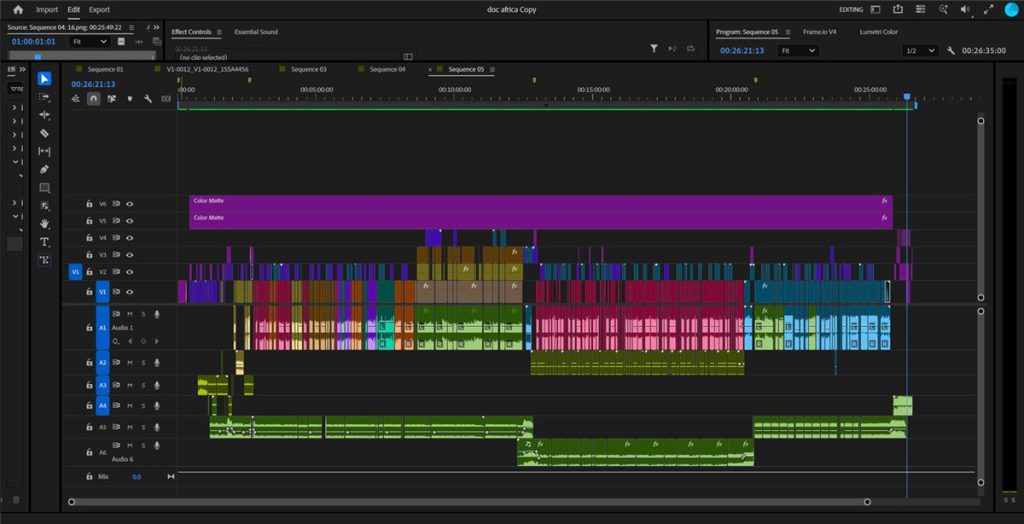Click the A4 track target button
The image size is (1024, 524).
[103, 406]
